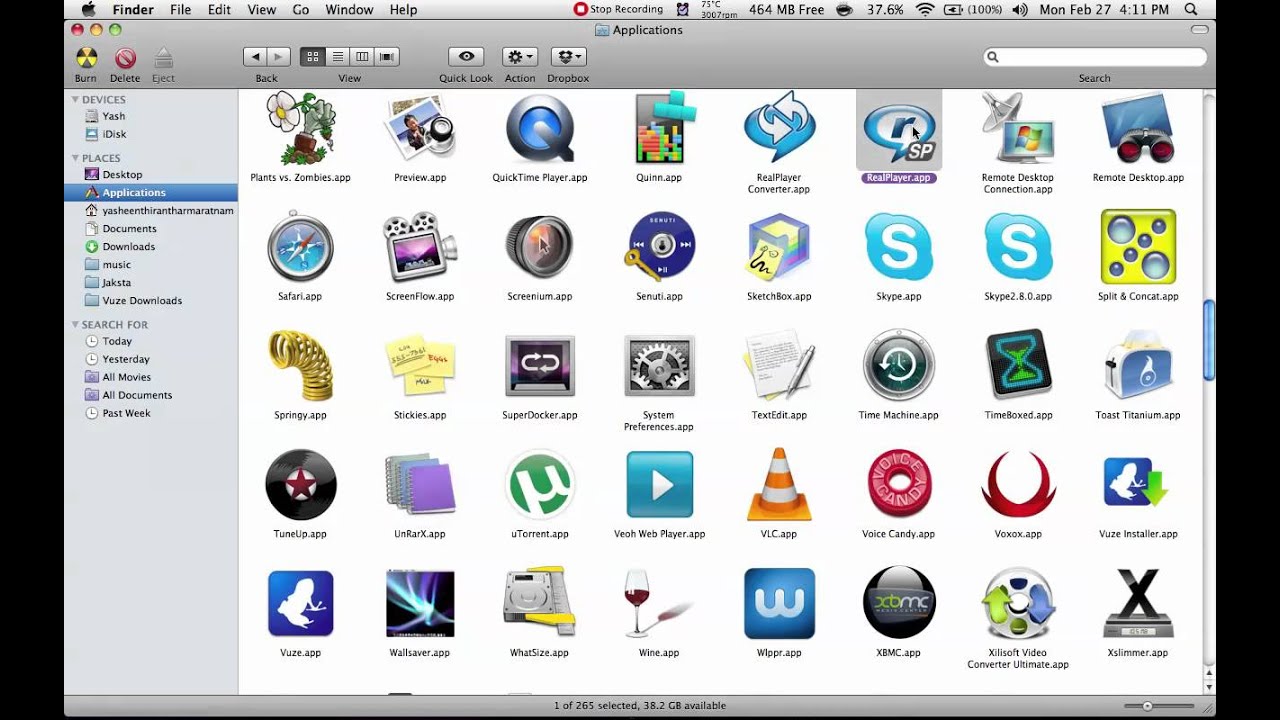Select the TuneUp.app record icon
The height and width of the screenshot is (720, 1280).
click(300, 484)
